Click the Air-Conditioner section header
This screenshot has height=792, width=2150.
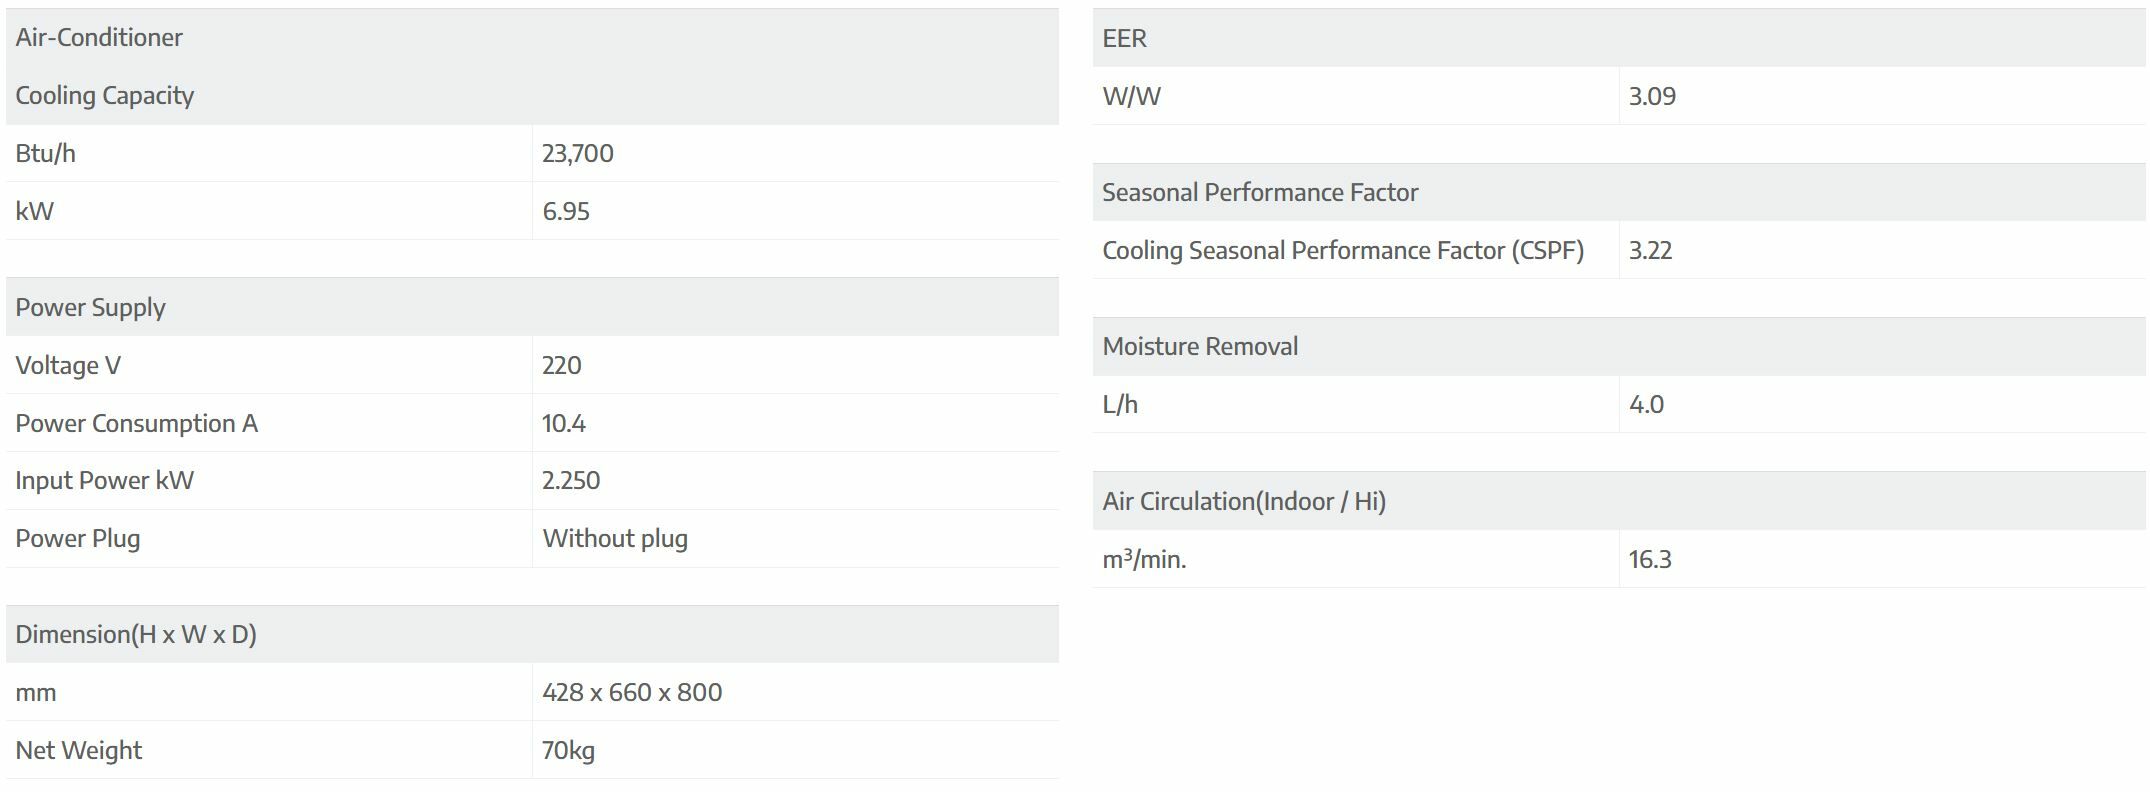click(x=99, y=38)
